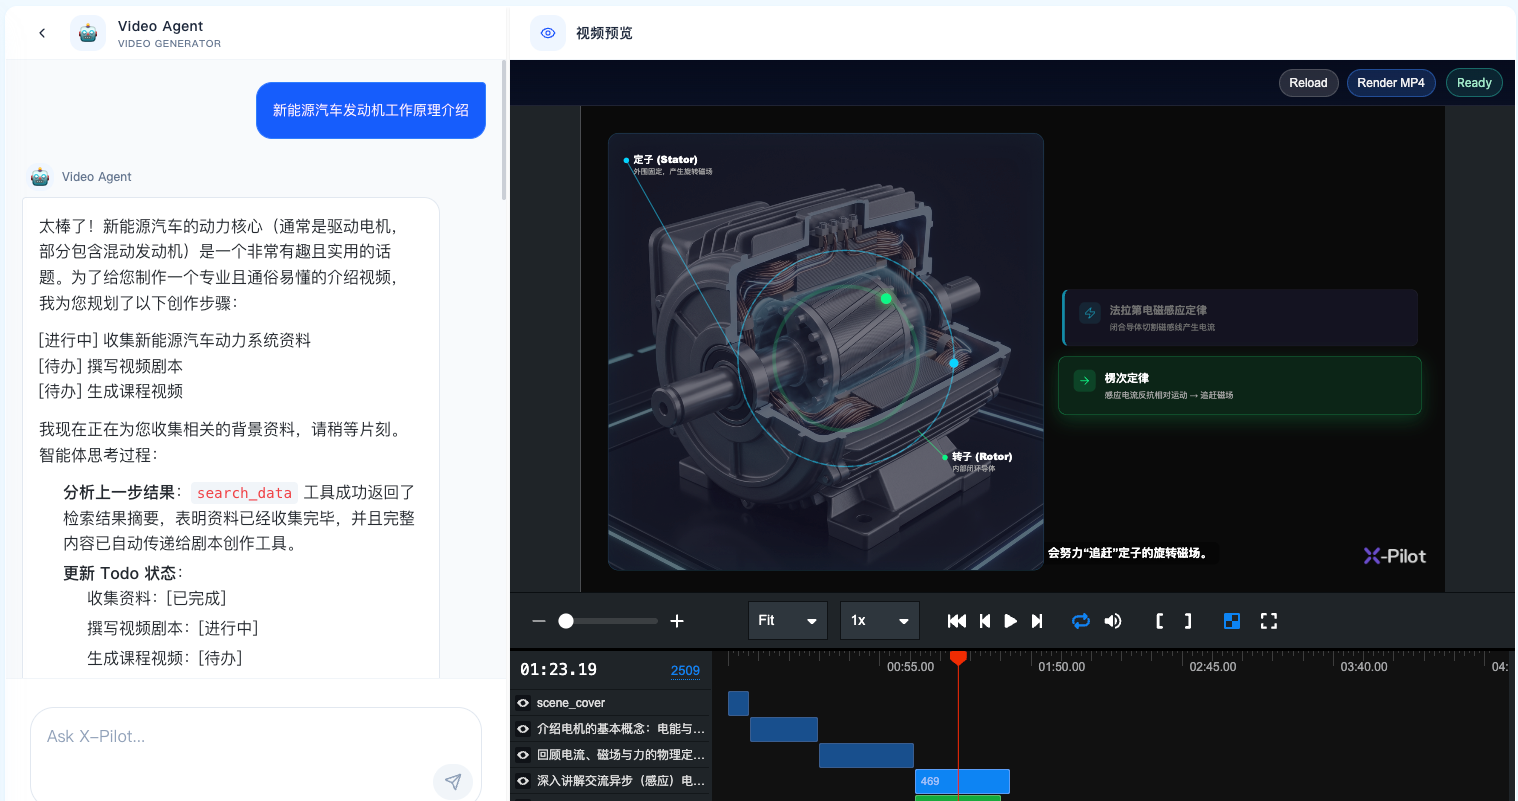This screenshot has height=801, width=1518.
Task: Toggle visibility of the 介绍电机的基本概念 track
Action: pyautogui.click(x=523, y=729)
